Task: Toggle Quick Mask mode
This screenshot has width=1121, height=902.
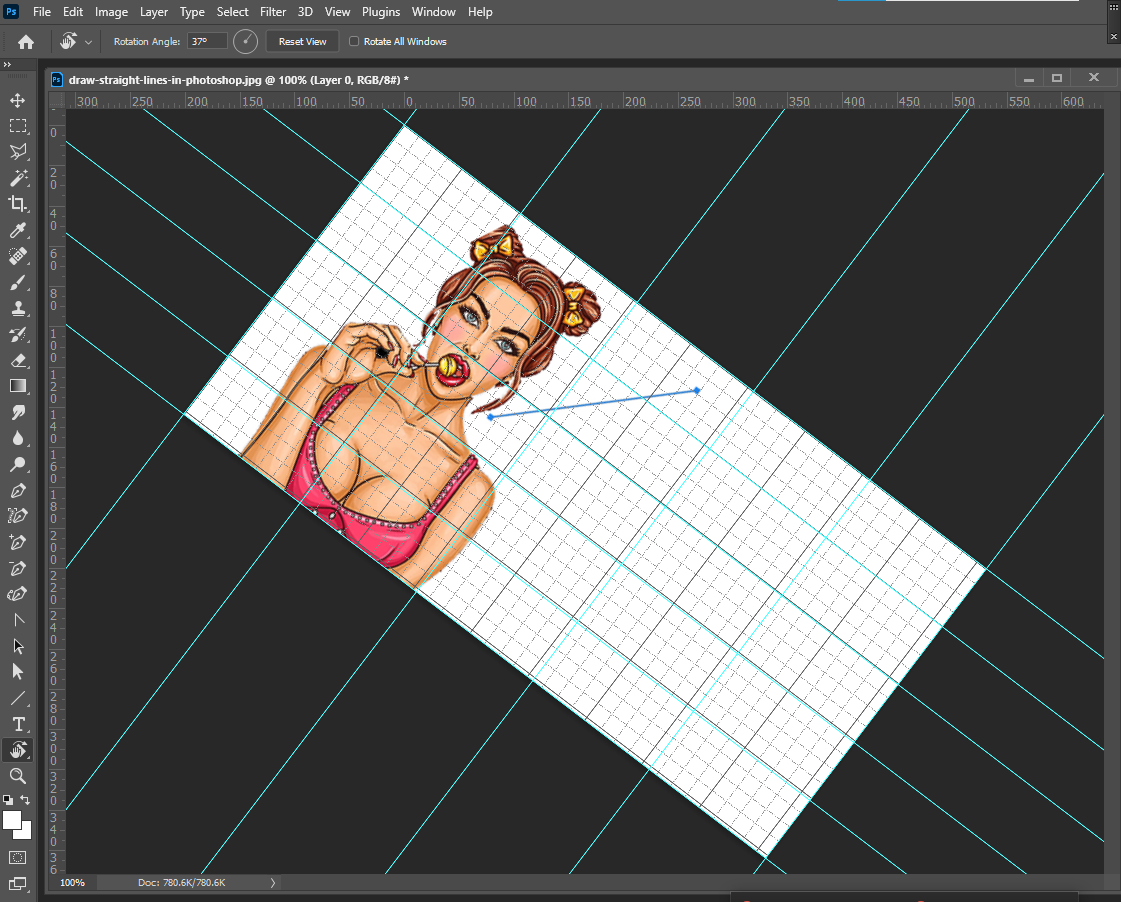Action: [x=18, y=857]
